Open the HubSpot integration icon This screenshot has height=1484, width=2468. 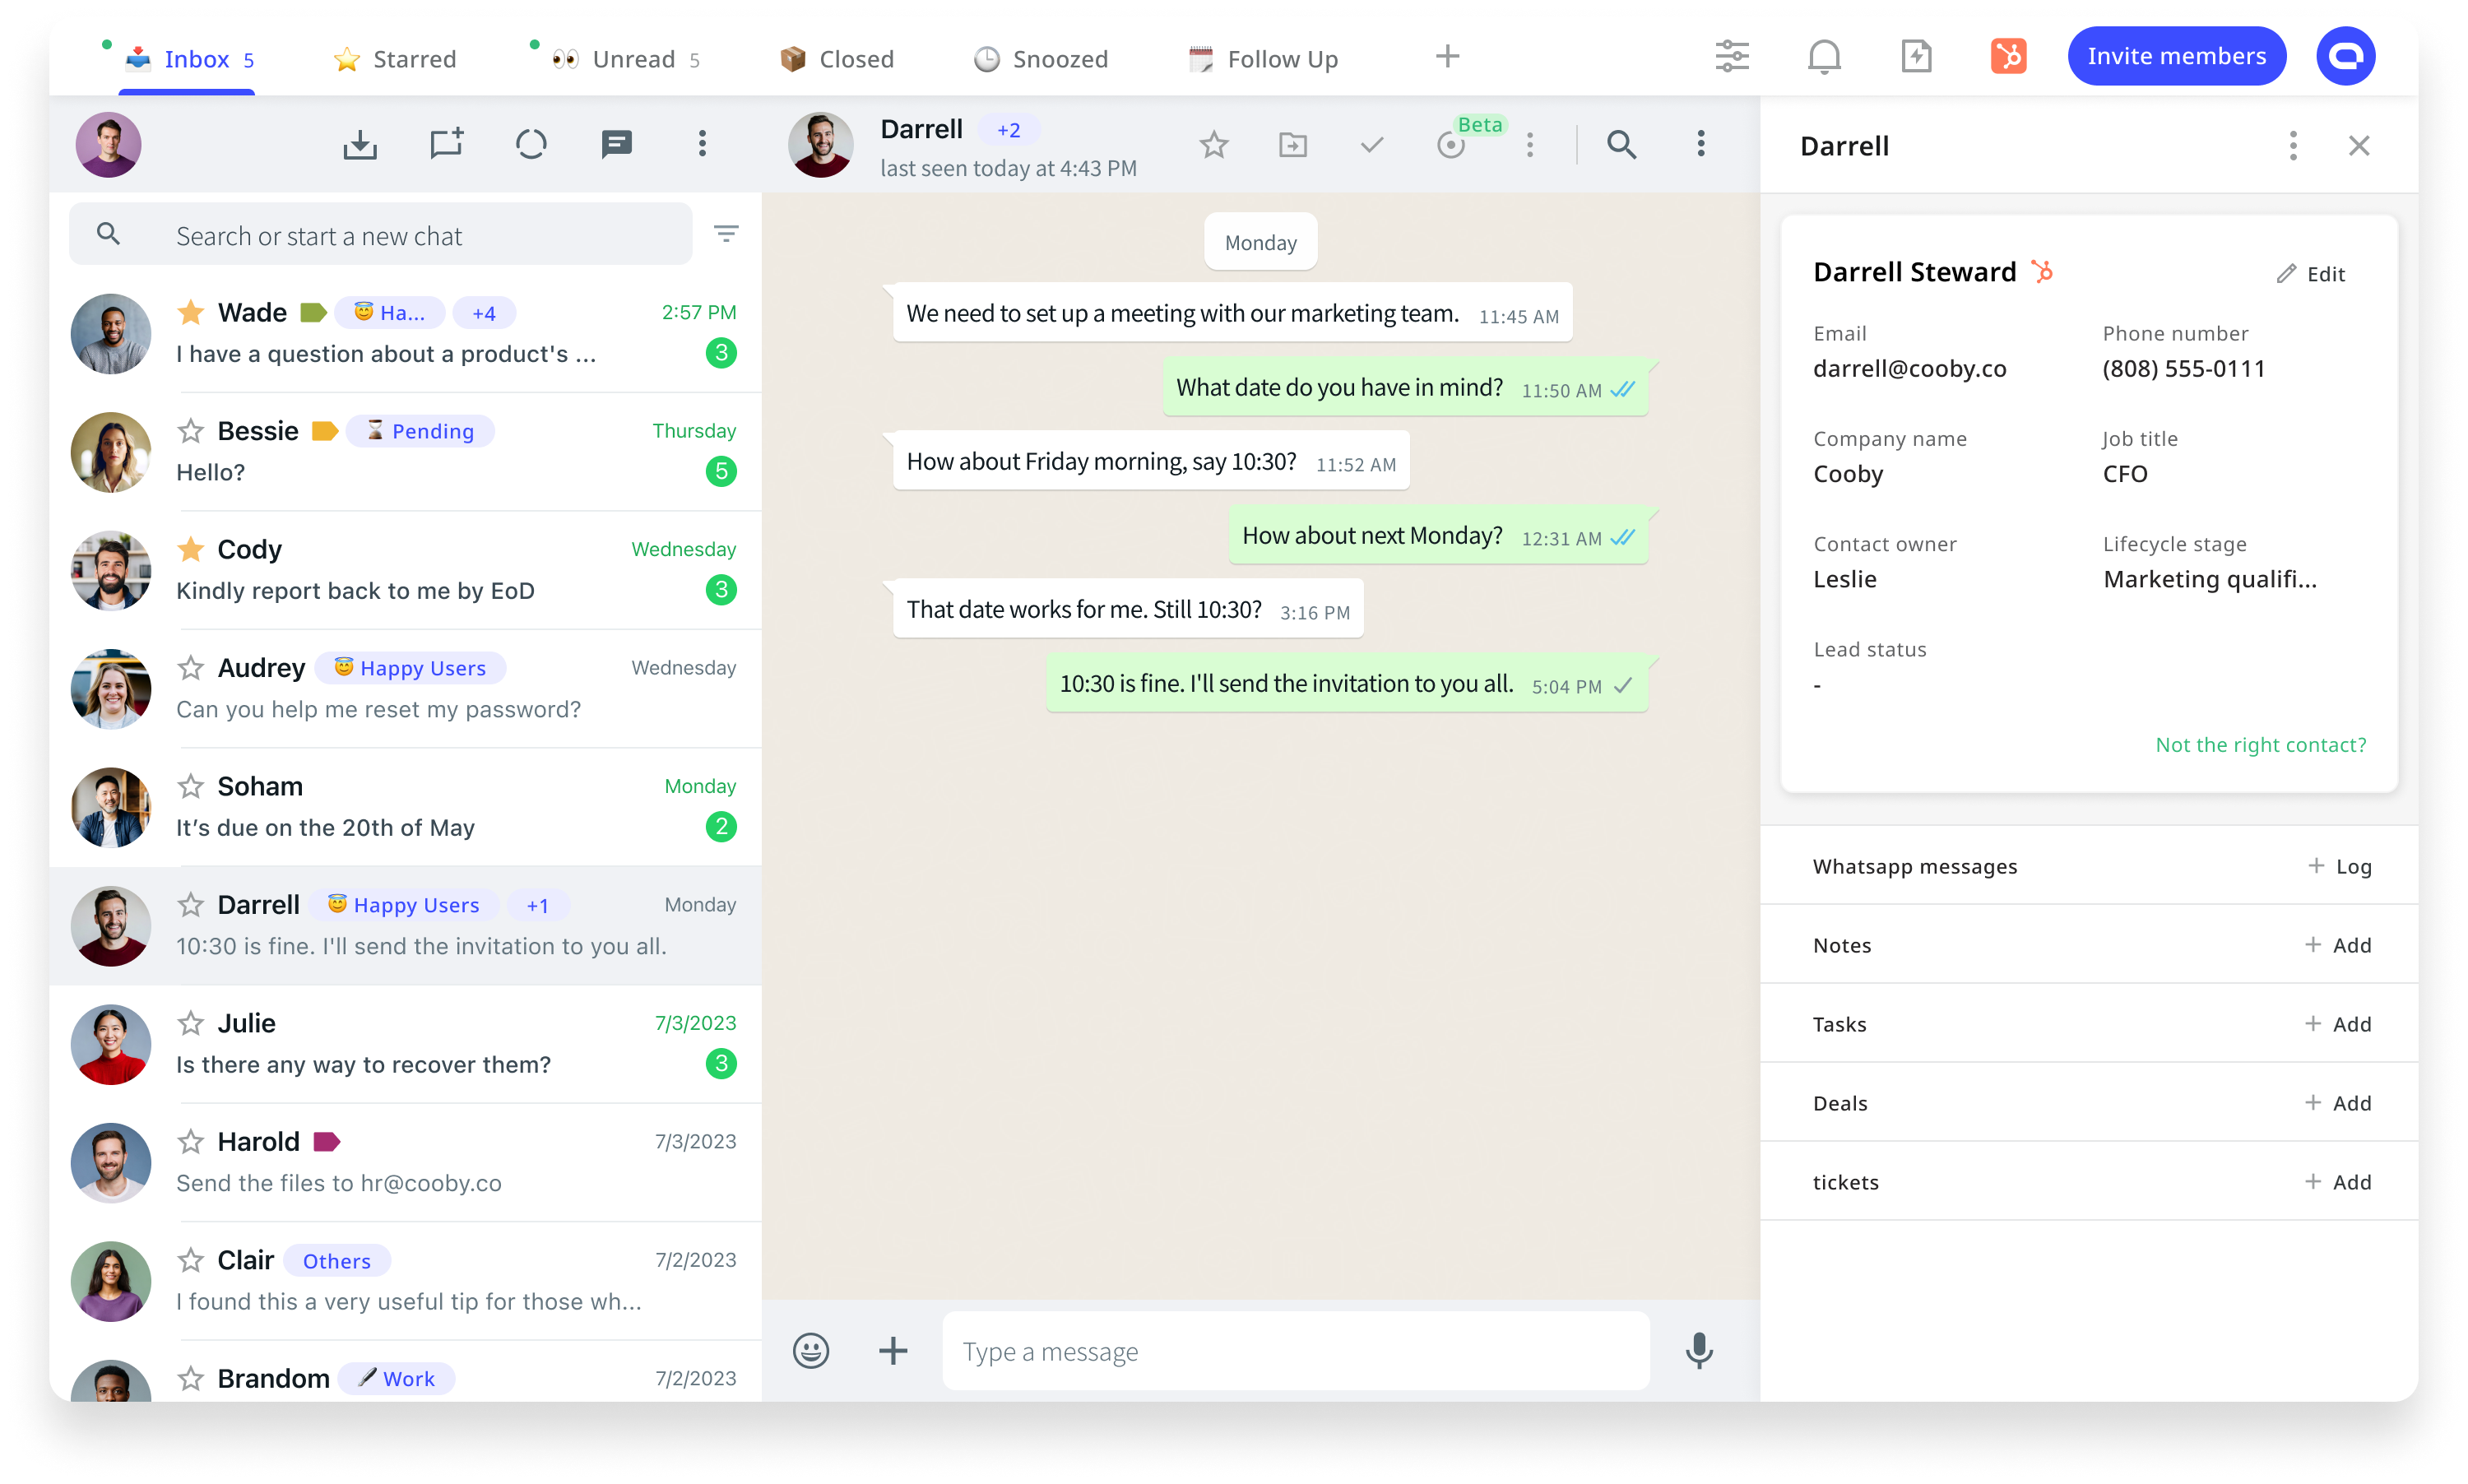[x=2008, y=56]
